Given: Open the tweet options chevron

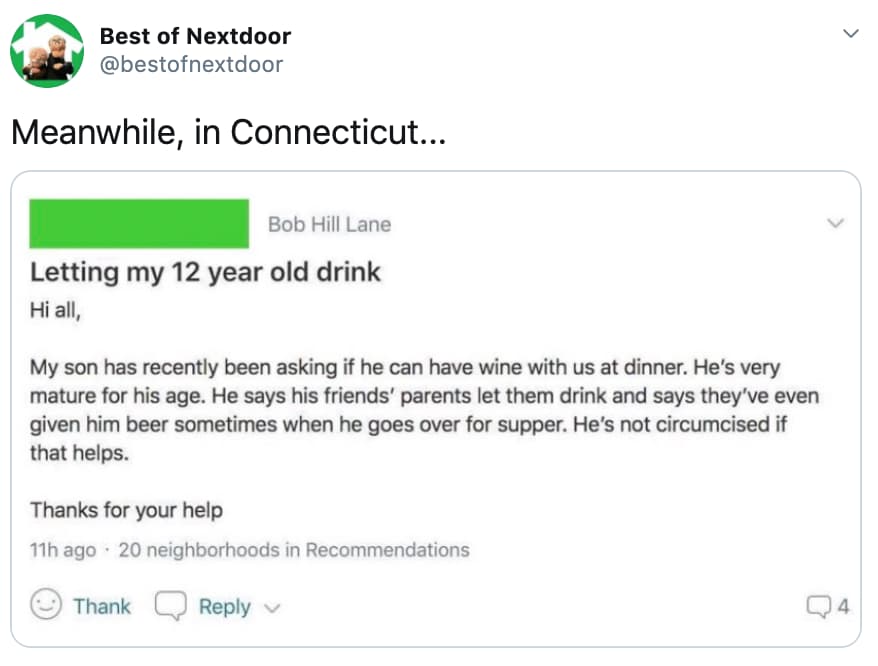Looking at the screenshot, I should click(851, 31).
